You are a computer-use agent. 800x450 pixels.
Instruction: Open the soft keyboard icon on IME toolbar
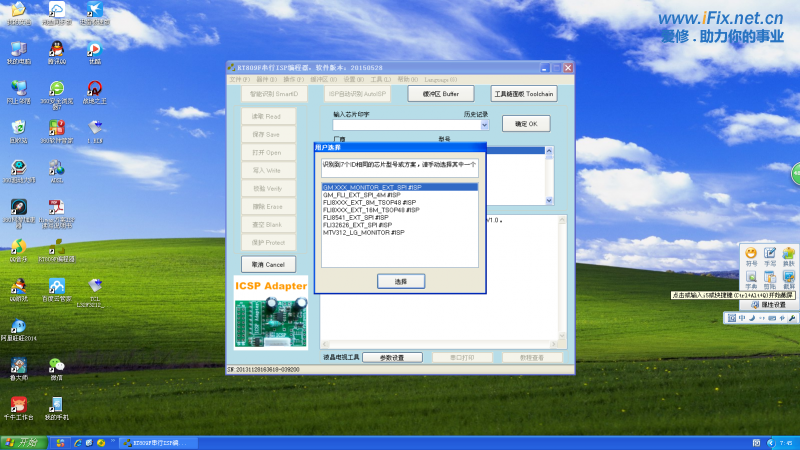[x=772, y=318]
